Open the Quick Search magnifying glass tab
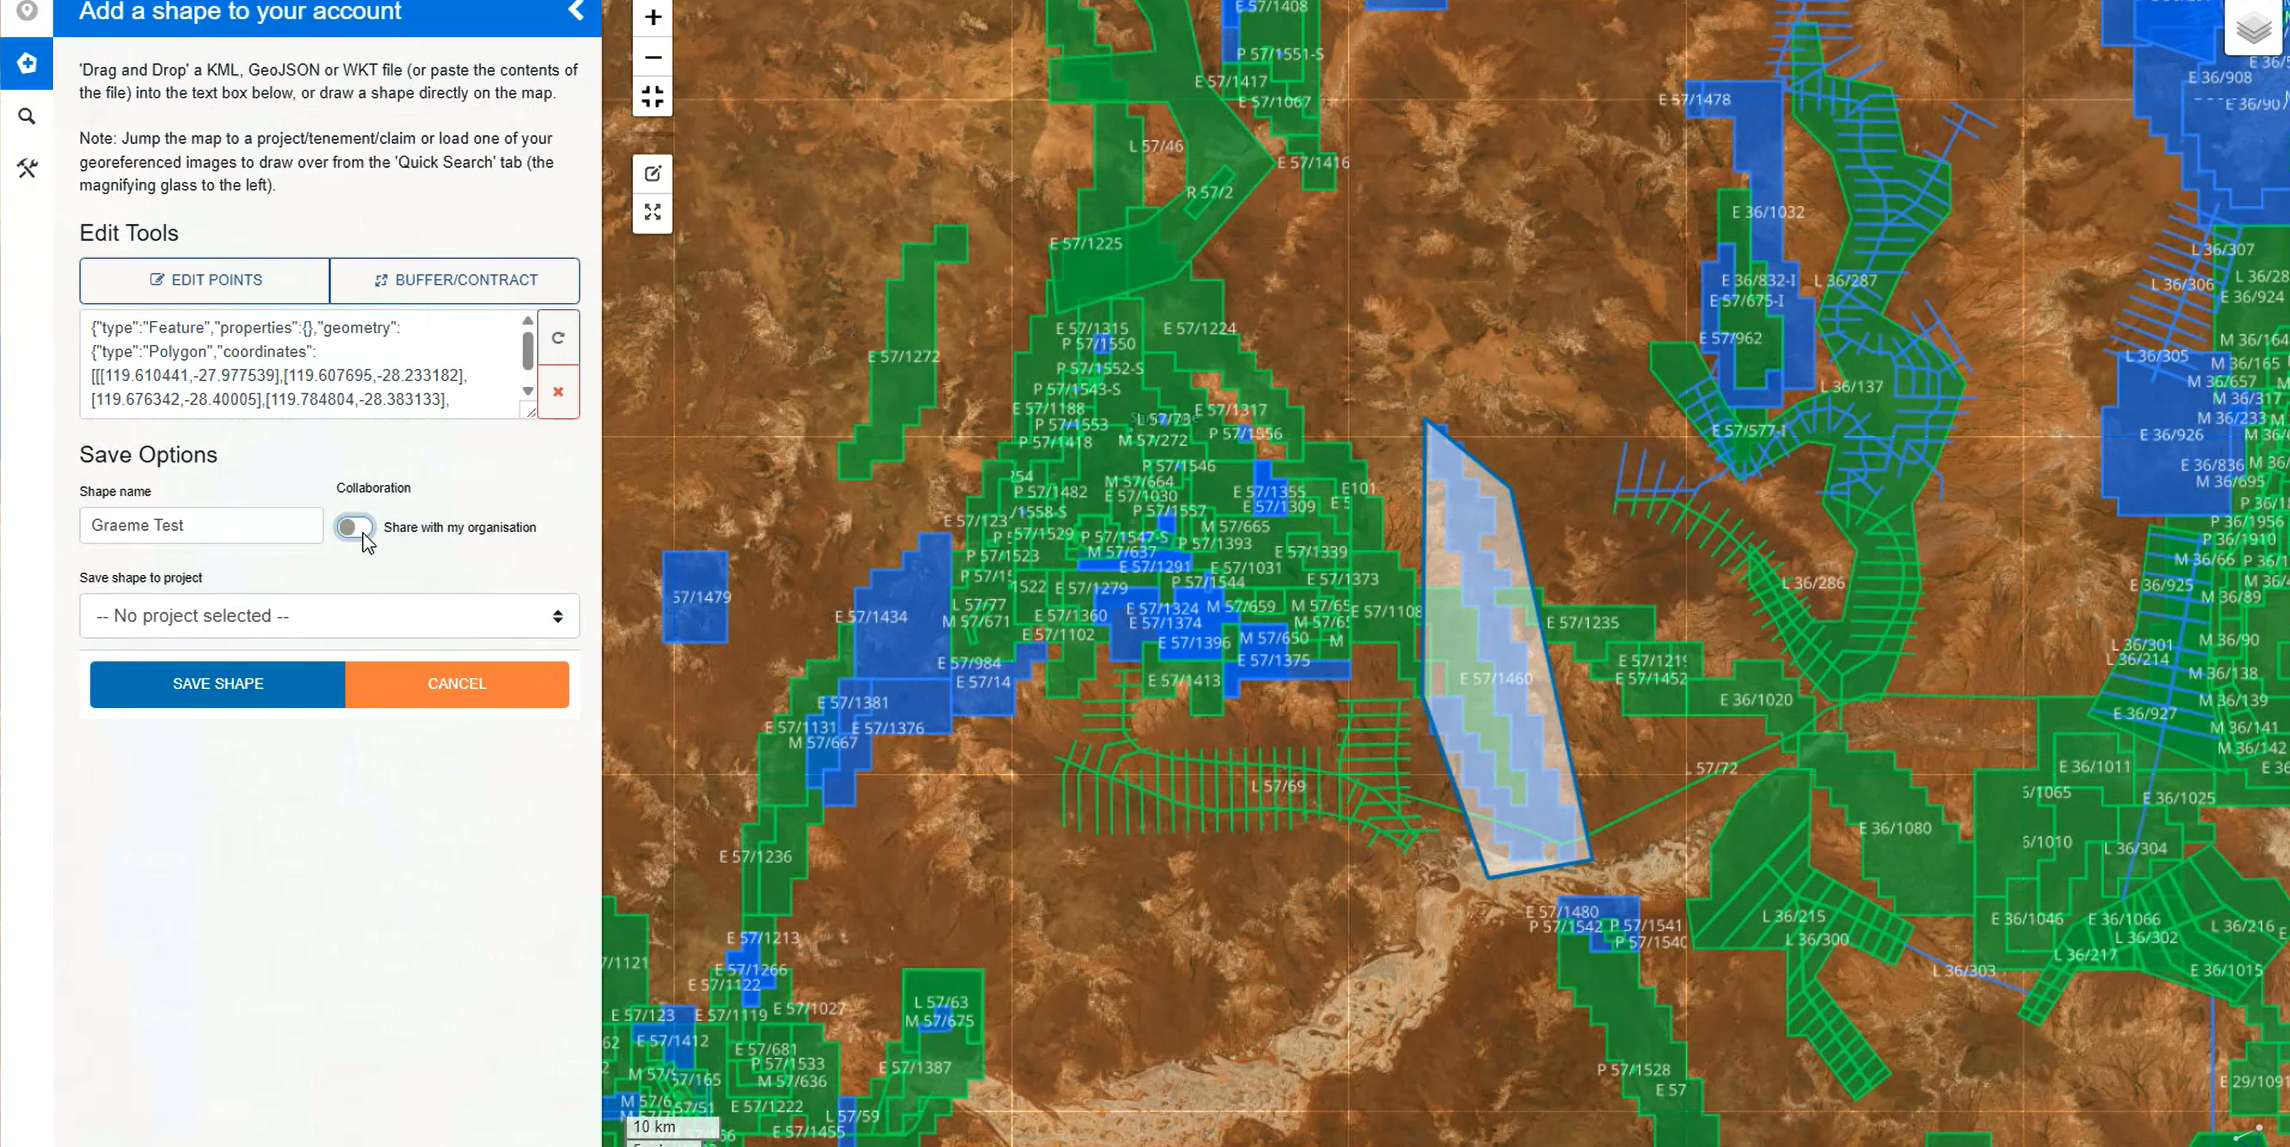The width and height of the screenshot is (2290, 1147). tap(27, 116)
